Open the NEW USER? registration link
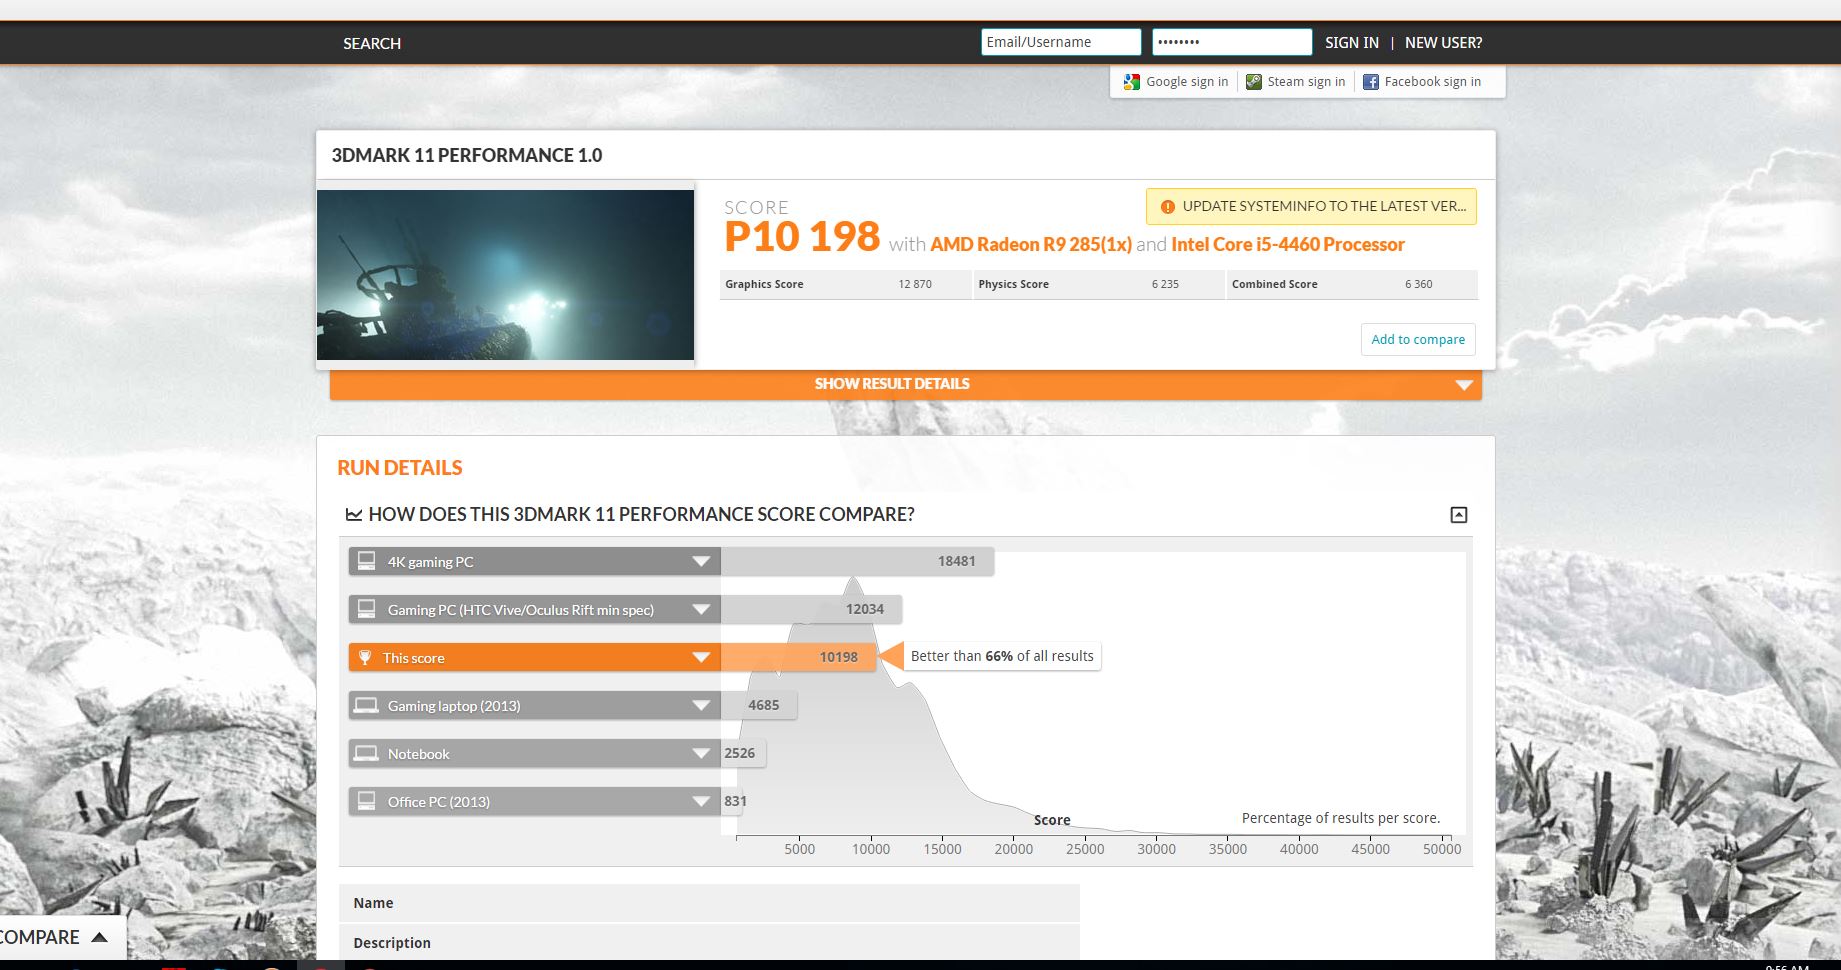Image resolution: width=1841 pixels, height=970 pixels. coord(1444,43)
